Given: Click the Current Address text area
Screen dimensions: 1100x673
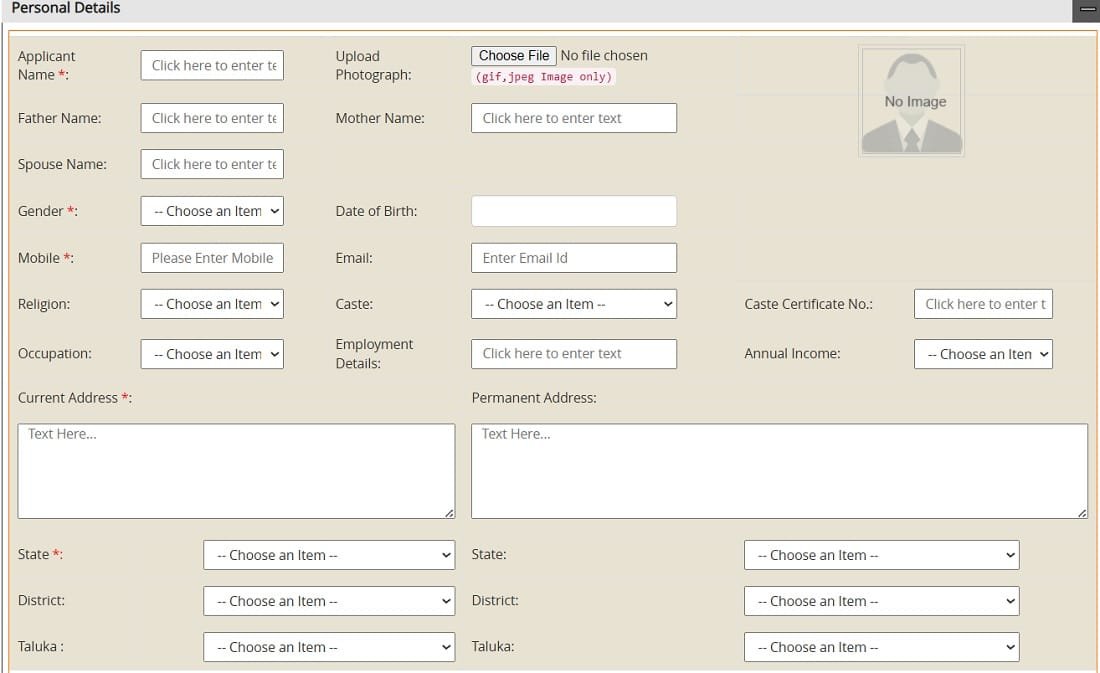Looking at the screenshot, I should coord(236,471).
